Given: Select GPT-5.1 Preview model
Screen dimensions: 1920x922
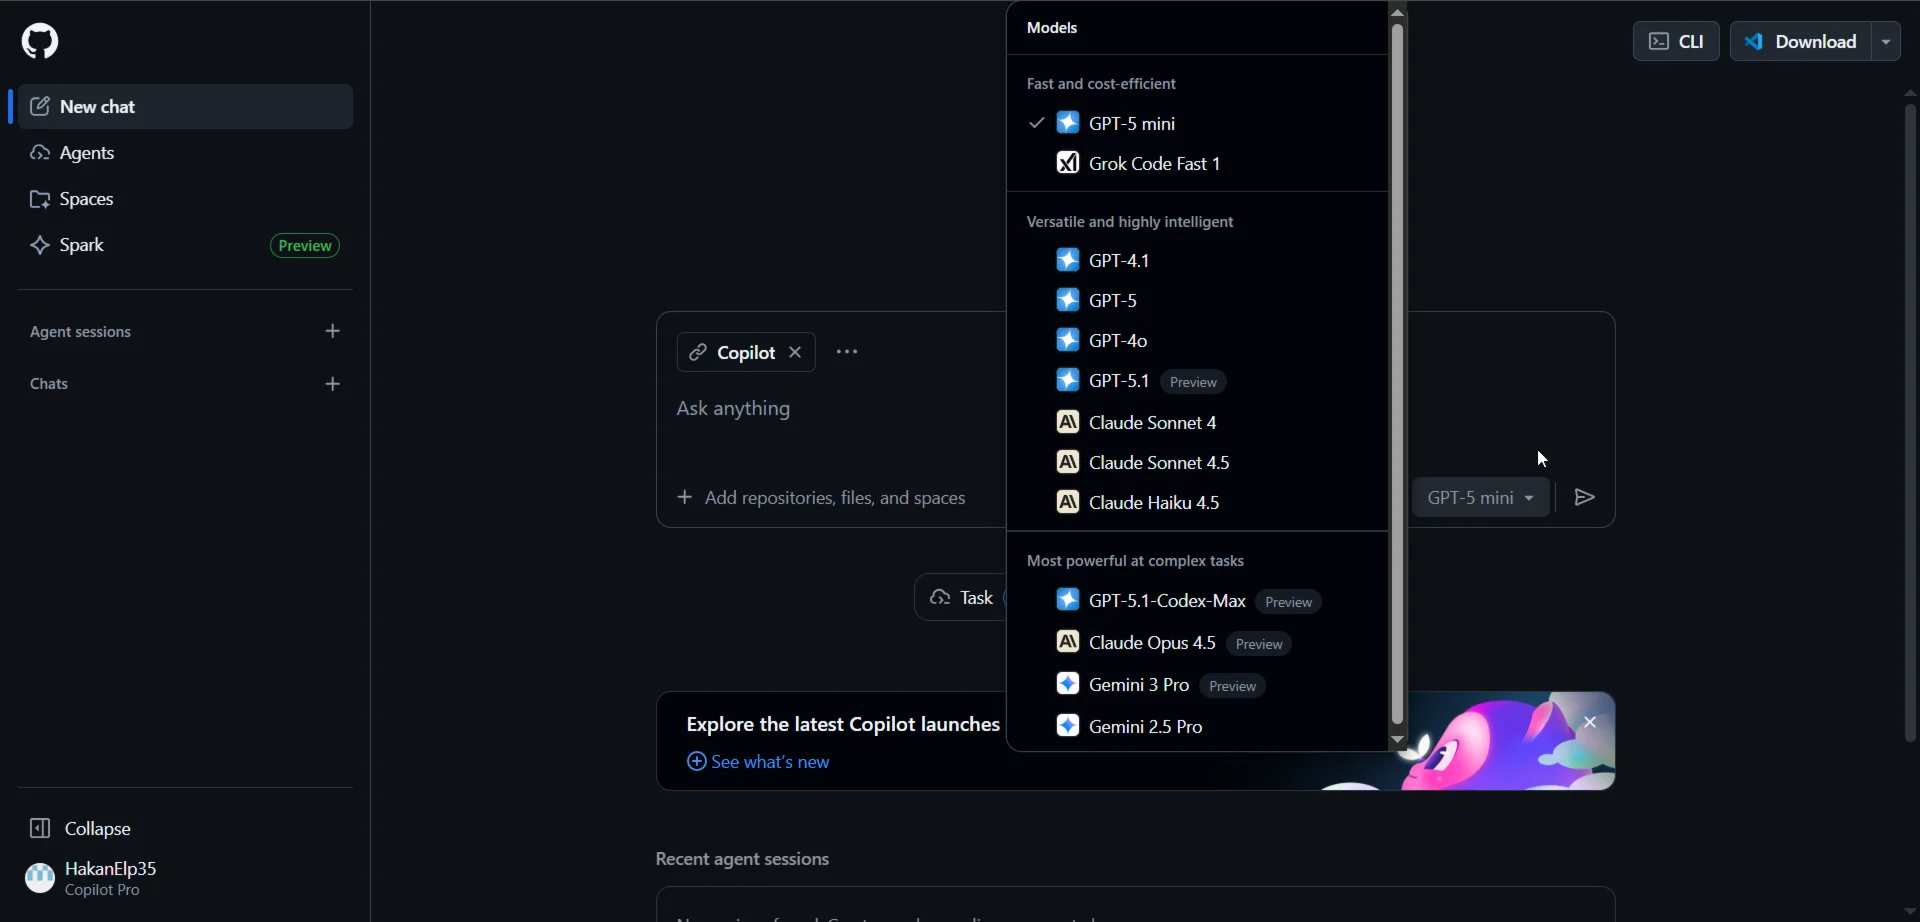Looking at the screenshot, I should tap(1197, 381).
